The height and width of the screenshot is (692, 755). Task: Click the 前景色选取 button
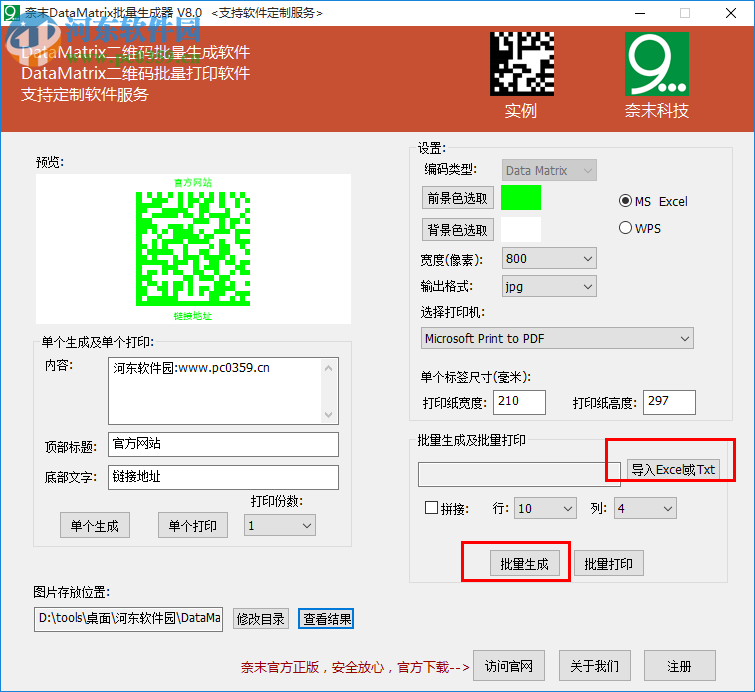point(458,198)
